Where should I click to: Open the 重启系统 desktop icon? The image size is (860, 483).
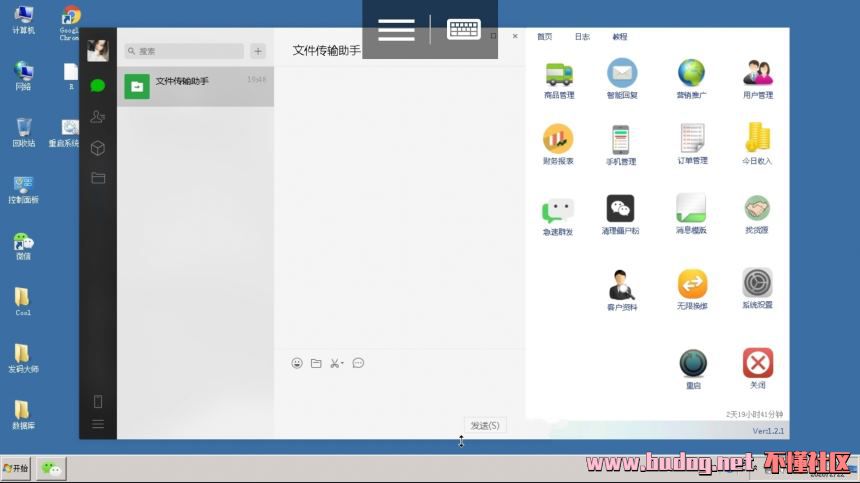point(64,134)
